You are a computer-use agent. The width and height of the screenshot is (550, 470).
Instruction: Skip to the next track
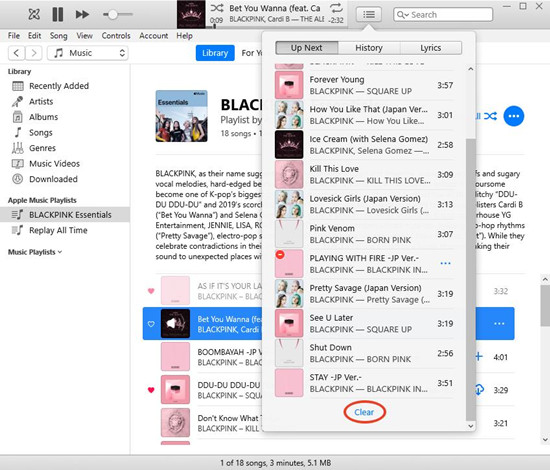[x=82, y=14]
